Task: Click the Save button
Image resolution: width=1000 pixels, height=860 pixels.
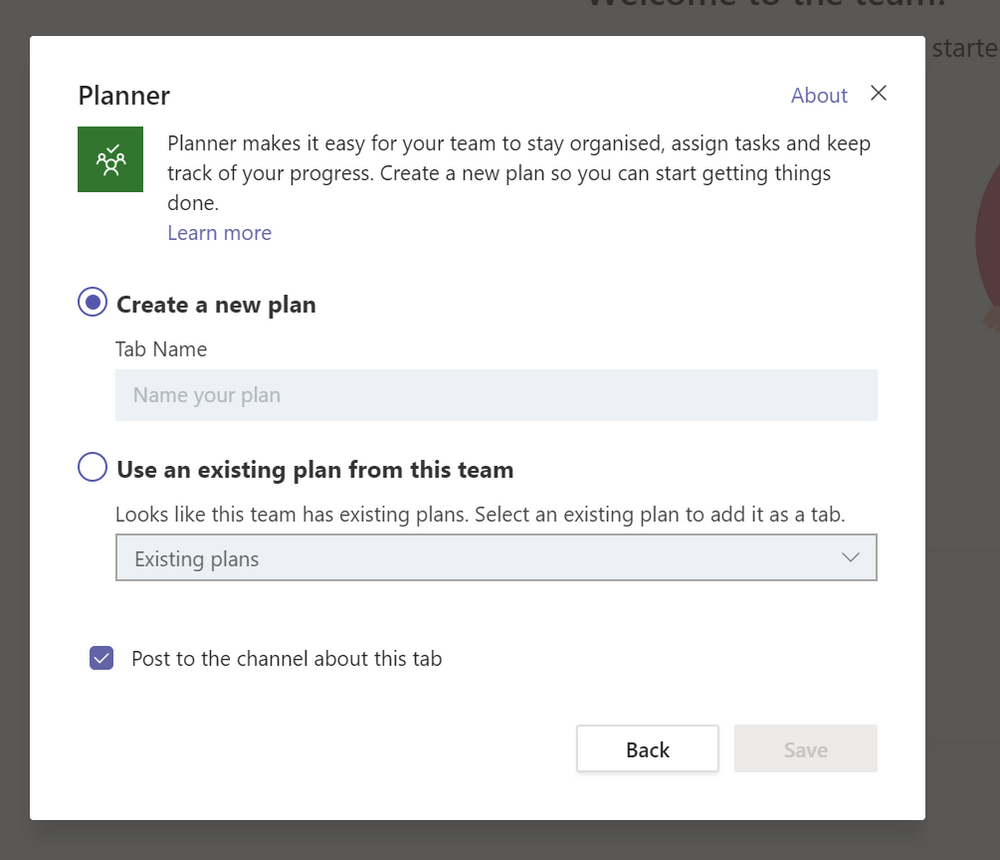Action: point(805,749)
